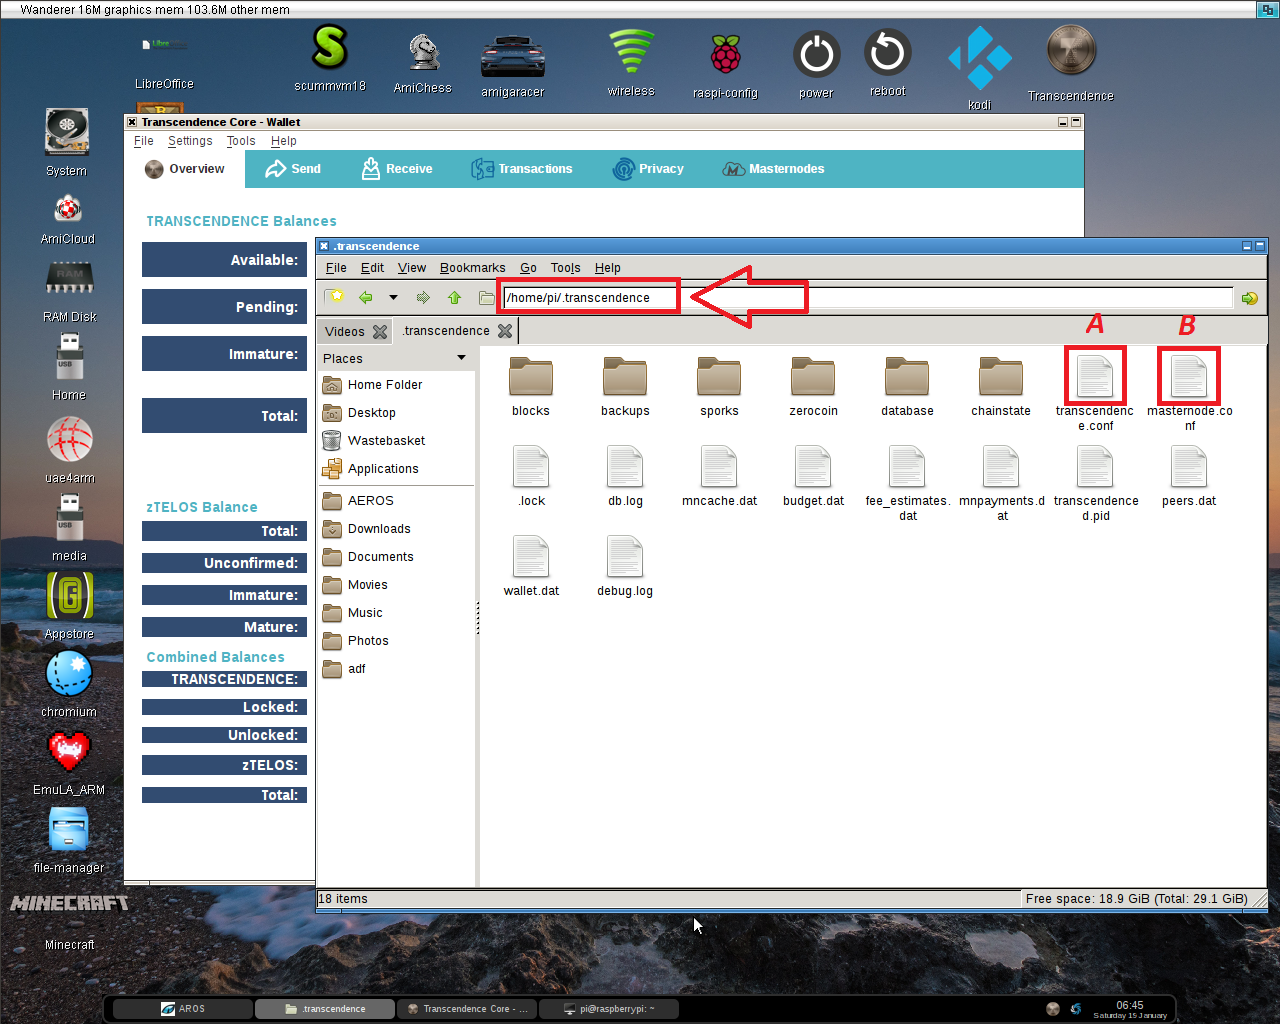Open the wallet window's File menu
1280x1024 pixels.
click(x=144, y=141)
